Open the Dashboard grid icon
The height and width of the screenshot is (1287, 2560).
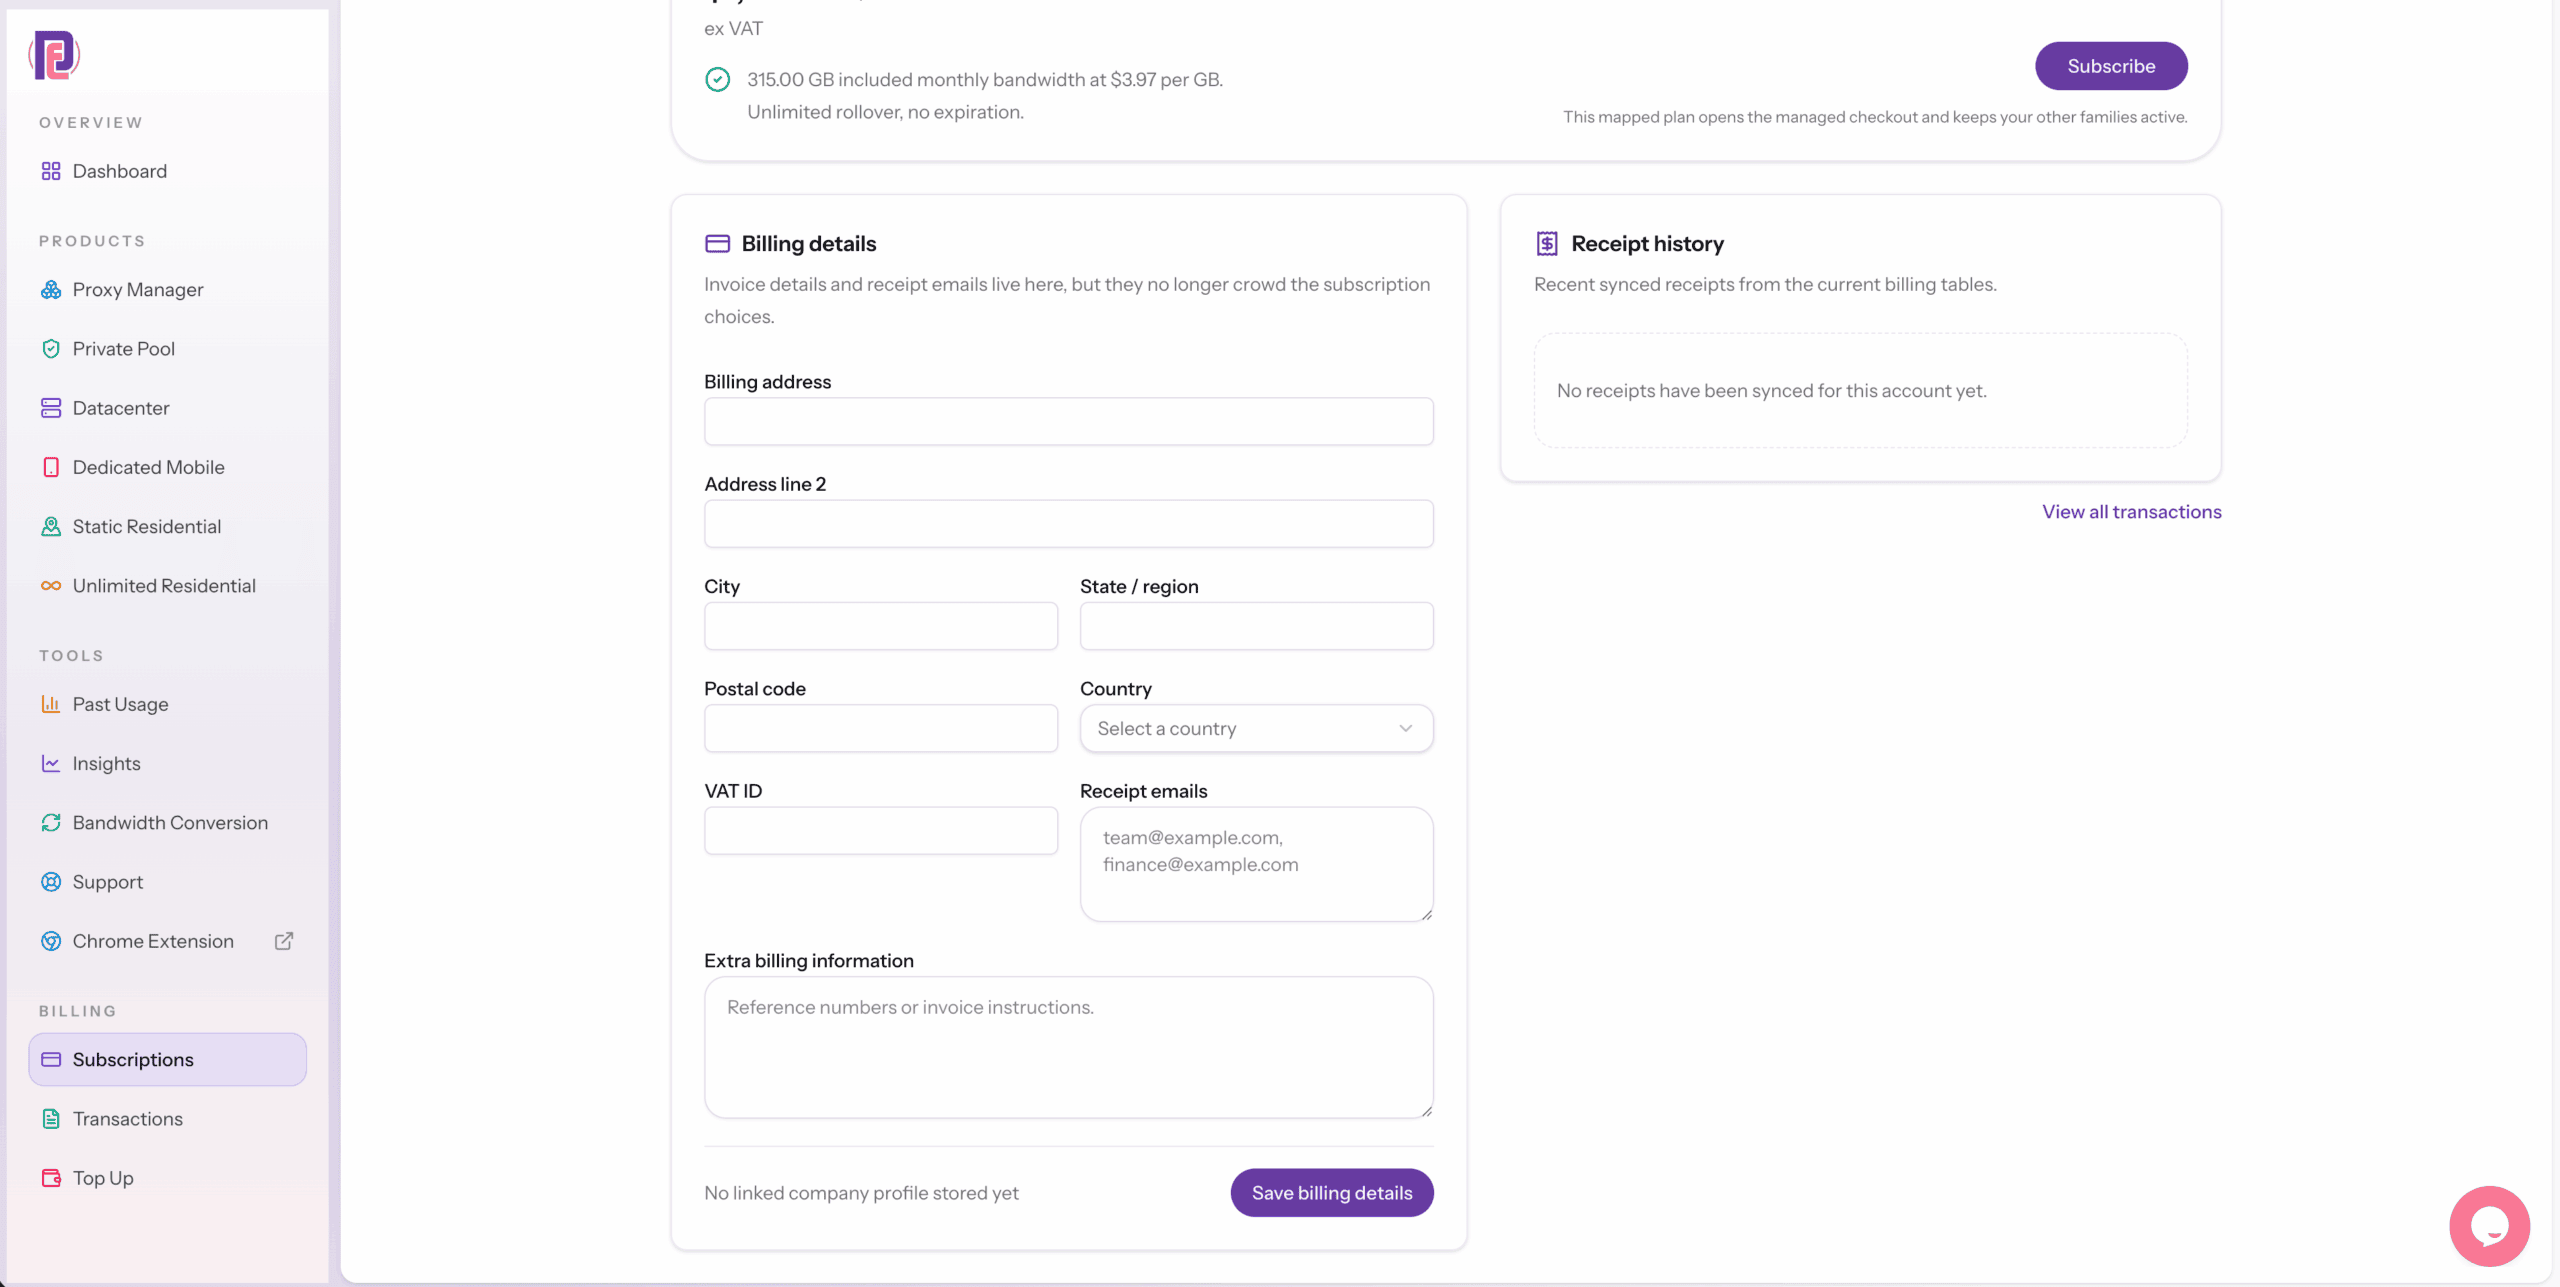tap(51, 171)
